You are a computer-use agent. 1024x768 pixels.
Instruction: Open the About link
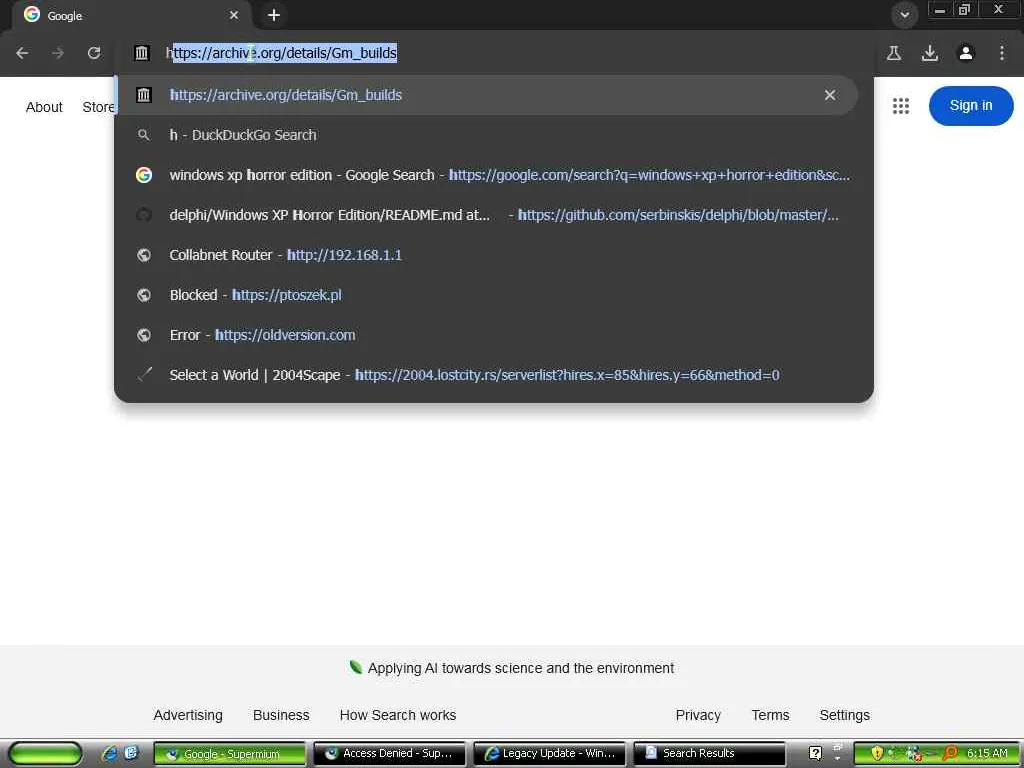coord(44,107)
